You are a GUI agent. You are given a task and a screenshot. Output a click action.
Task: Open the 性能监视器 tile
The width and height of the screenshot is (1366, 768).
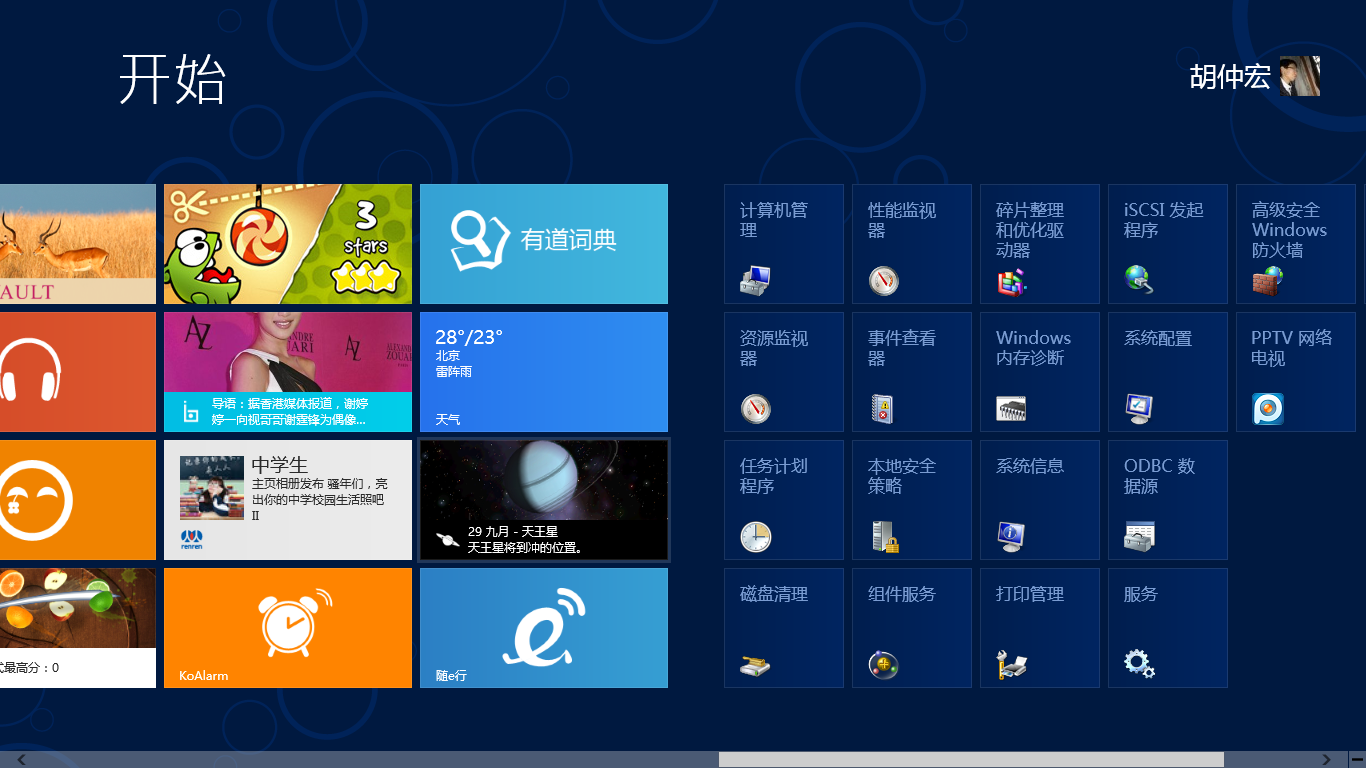pos(912,244)
